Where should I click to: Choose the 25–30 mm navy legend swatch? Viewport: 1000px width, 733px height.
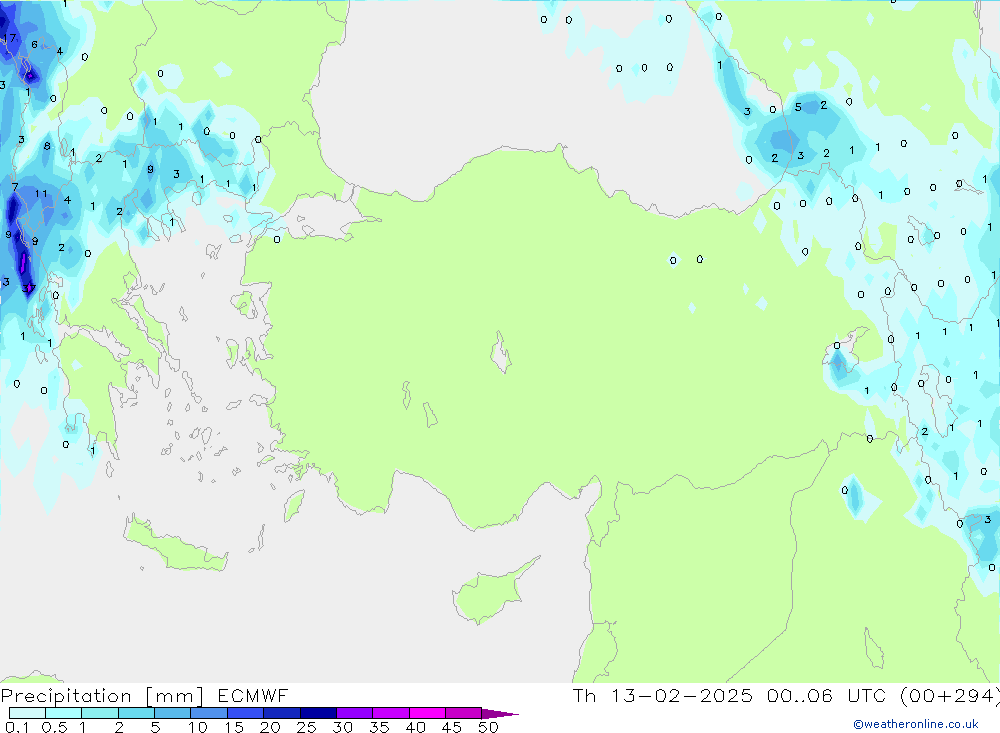[318, 713]
